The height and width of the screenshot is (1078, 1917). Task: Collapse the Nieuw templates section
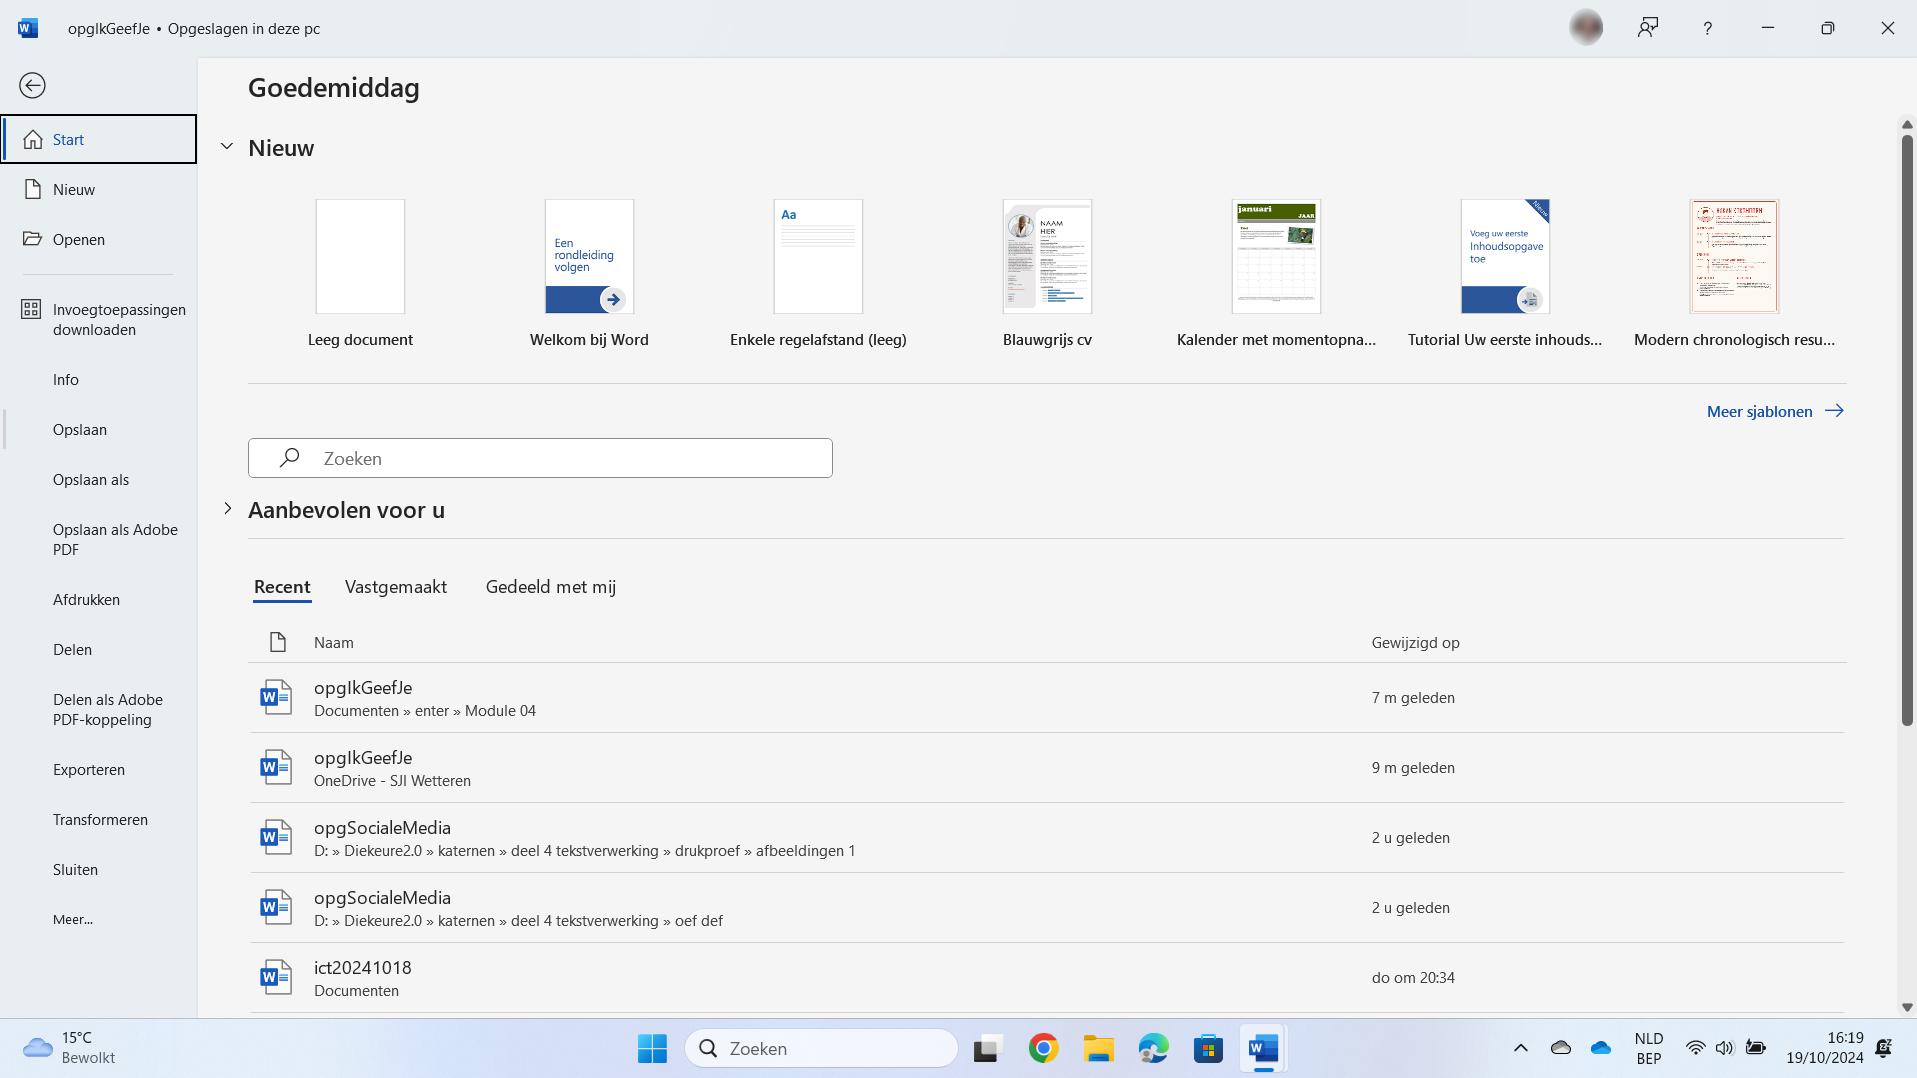227,147
